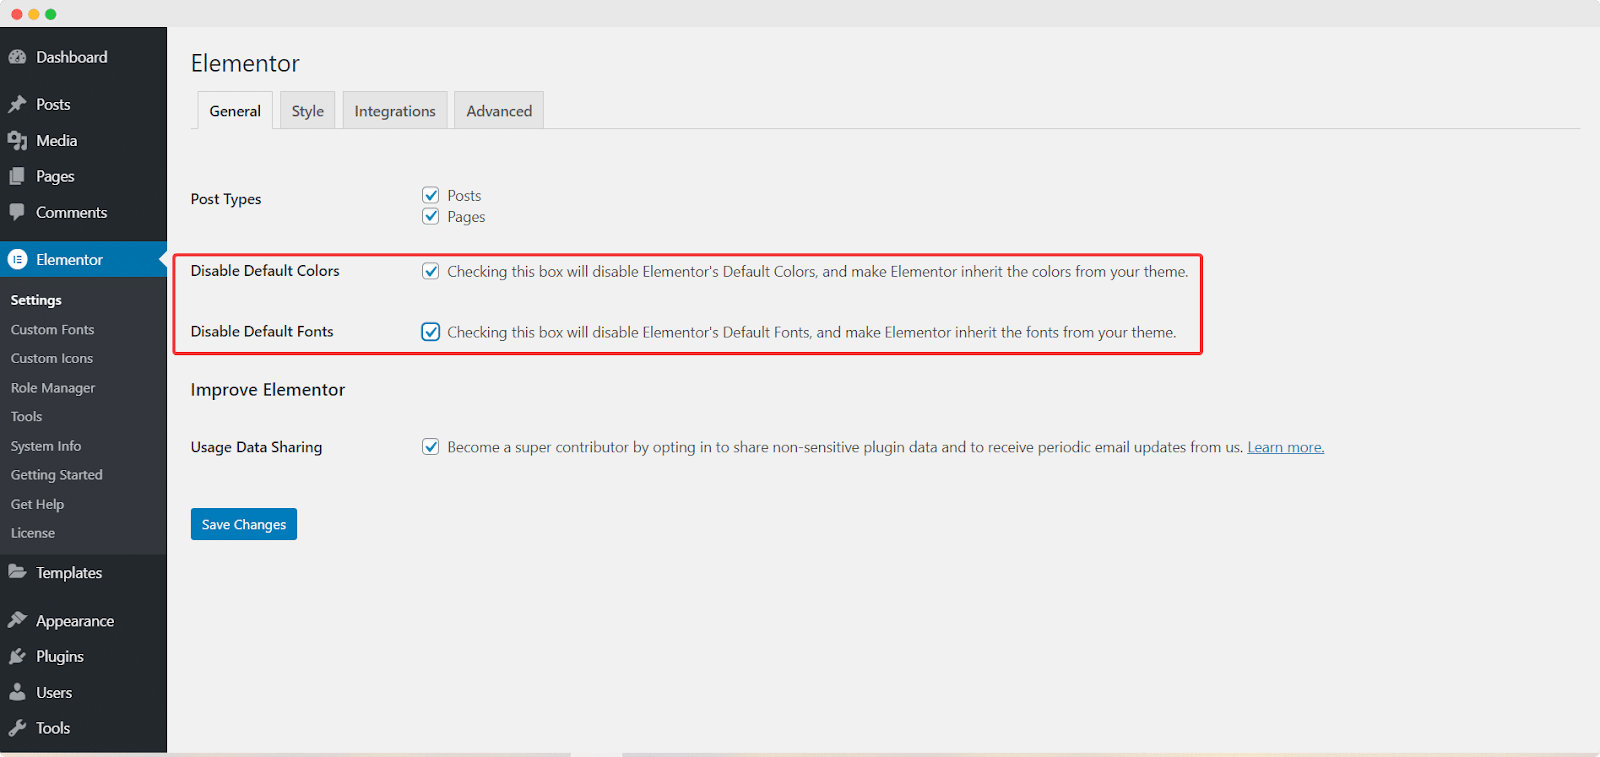The width and height of the screenshot is (1600, 757).
Task: Click the Tools wrench icon
Action: pos(17,728)
